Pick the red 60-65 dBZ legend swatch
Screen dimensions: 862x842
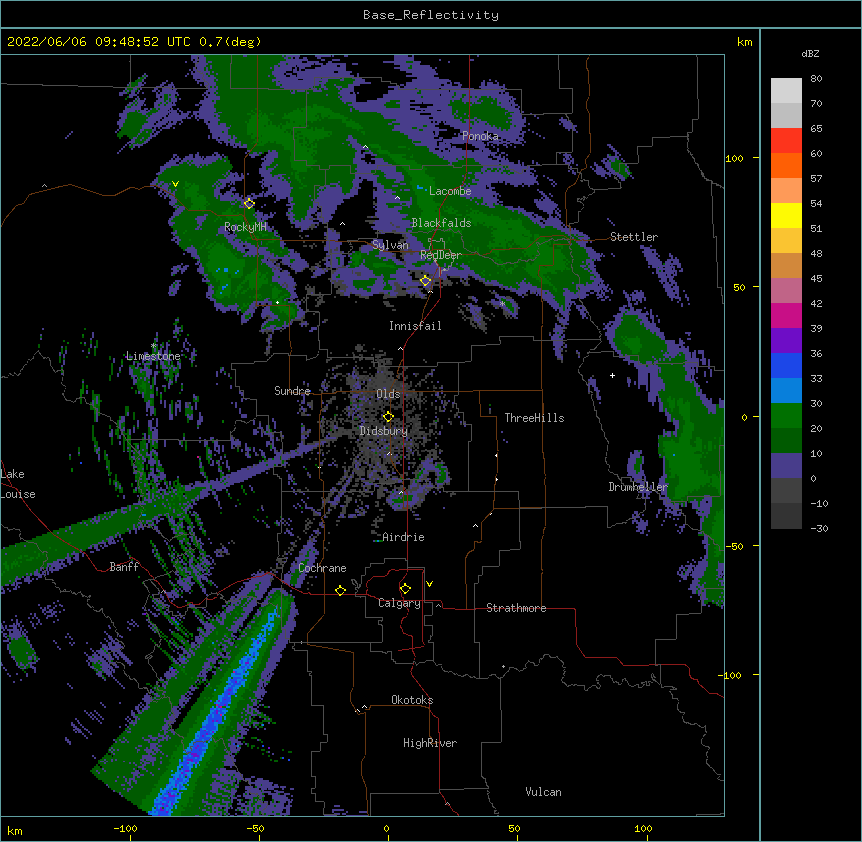(x=786, y=141)
